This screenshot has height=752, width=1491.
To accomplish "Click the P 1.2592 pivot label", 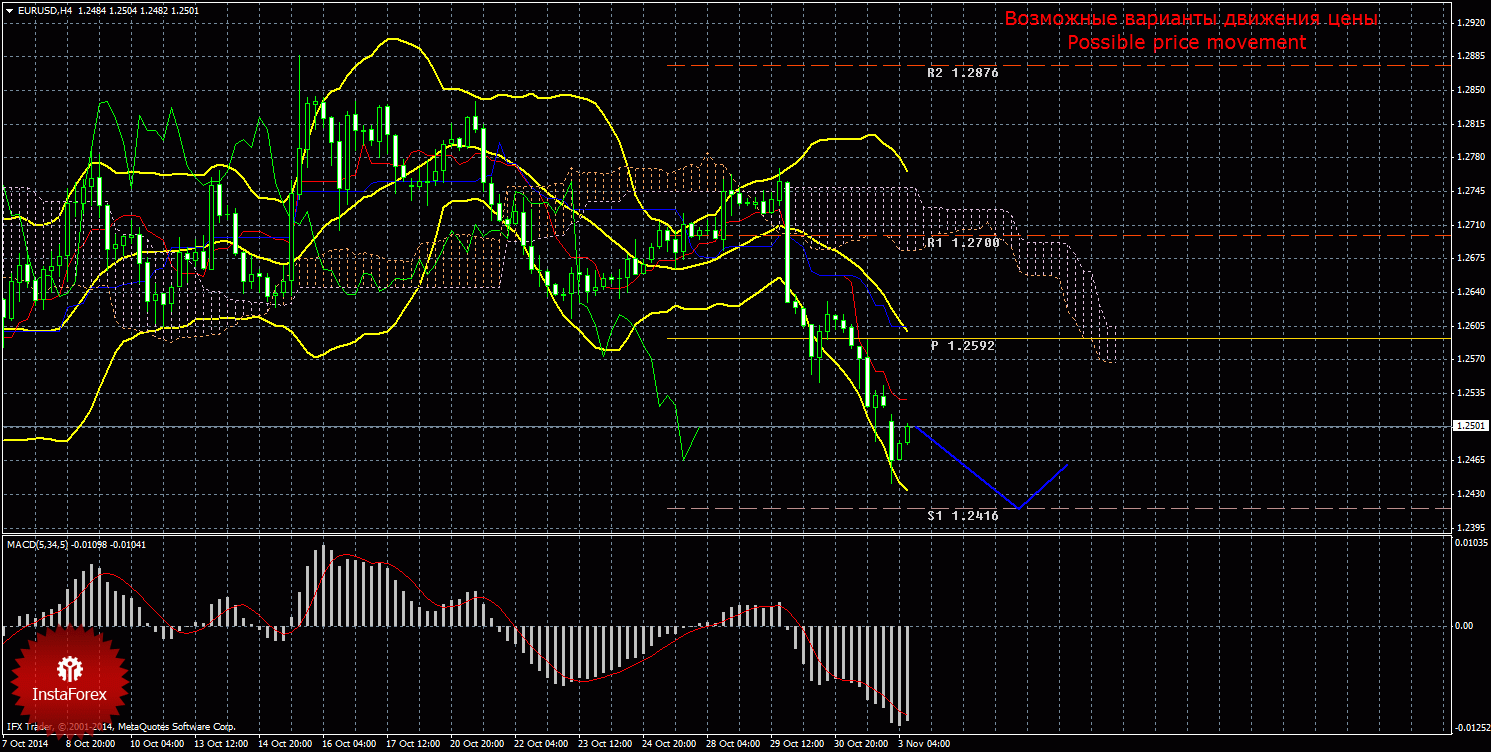I will pos(962,345).
